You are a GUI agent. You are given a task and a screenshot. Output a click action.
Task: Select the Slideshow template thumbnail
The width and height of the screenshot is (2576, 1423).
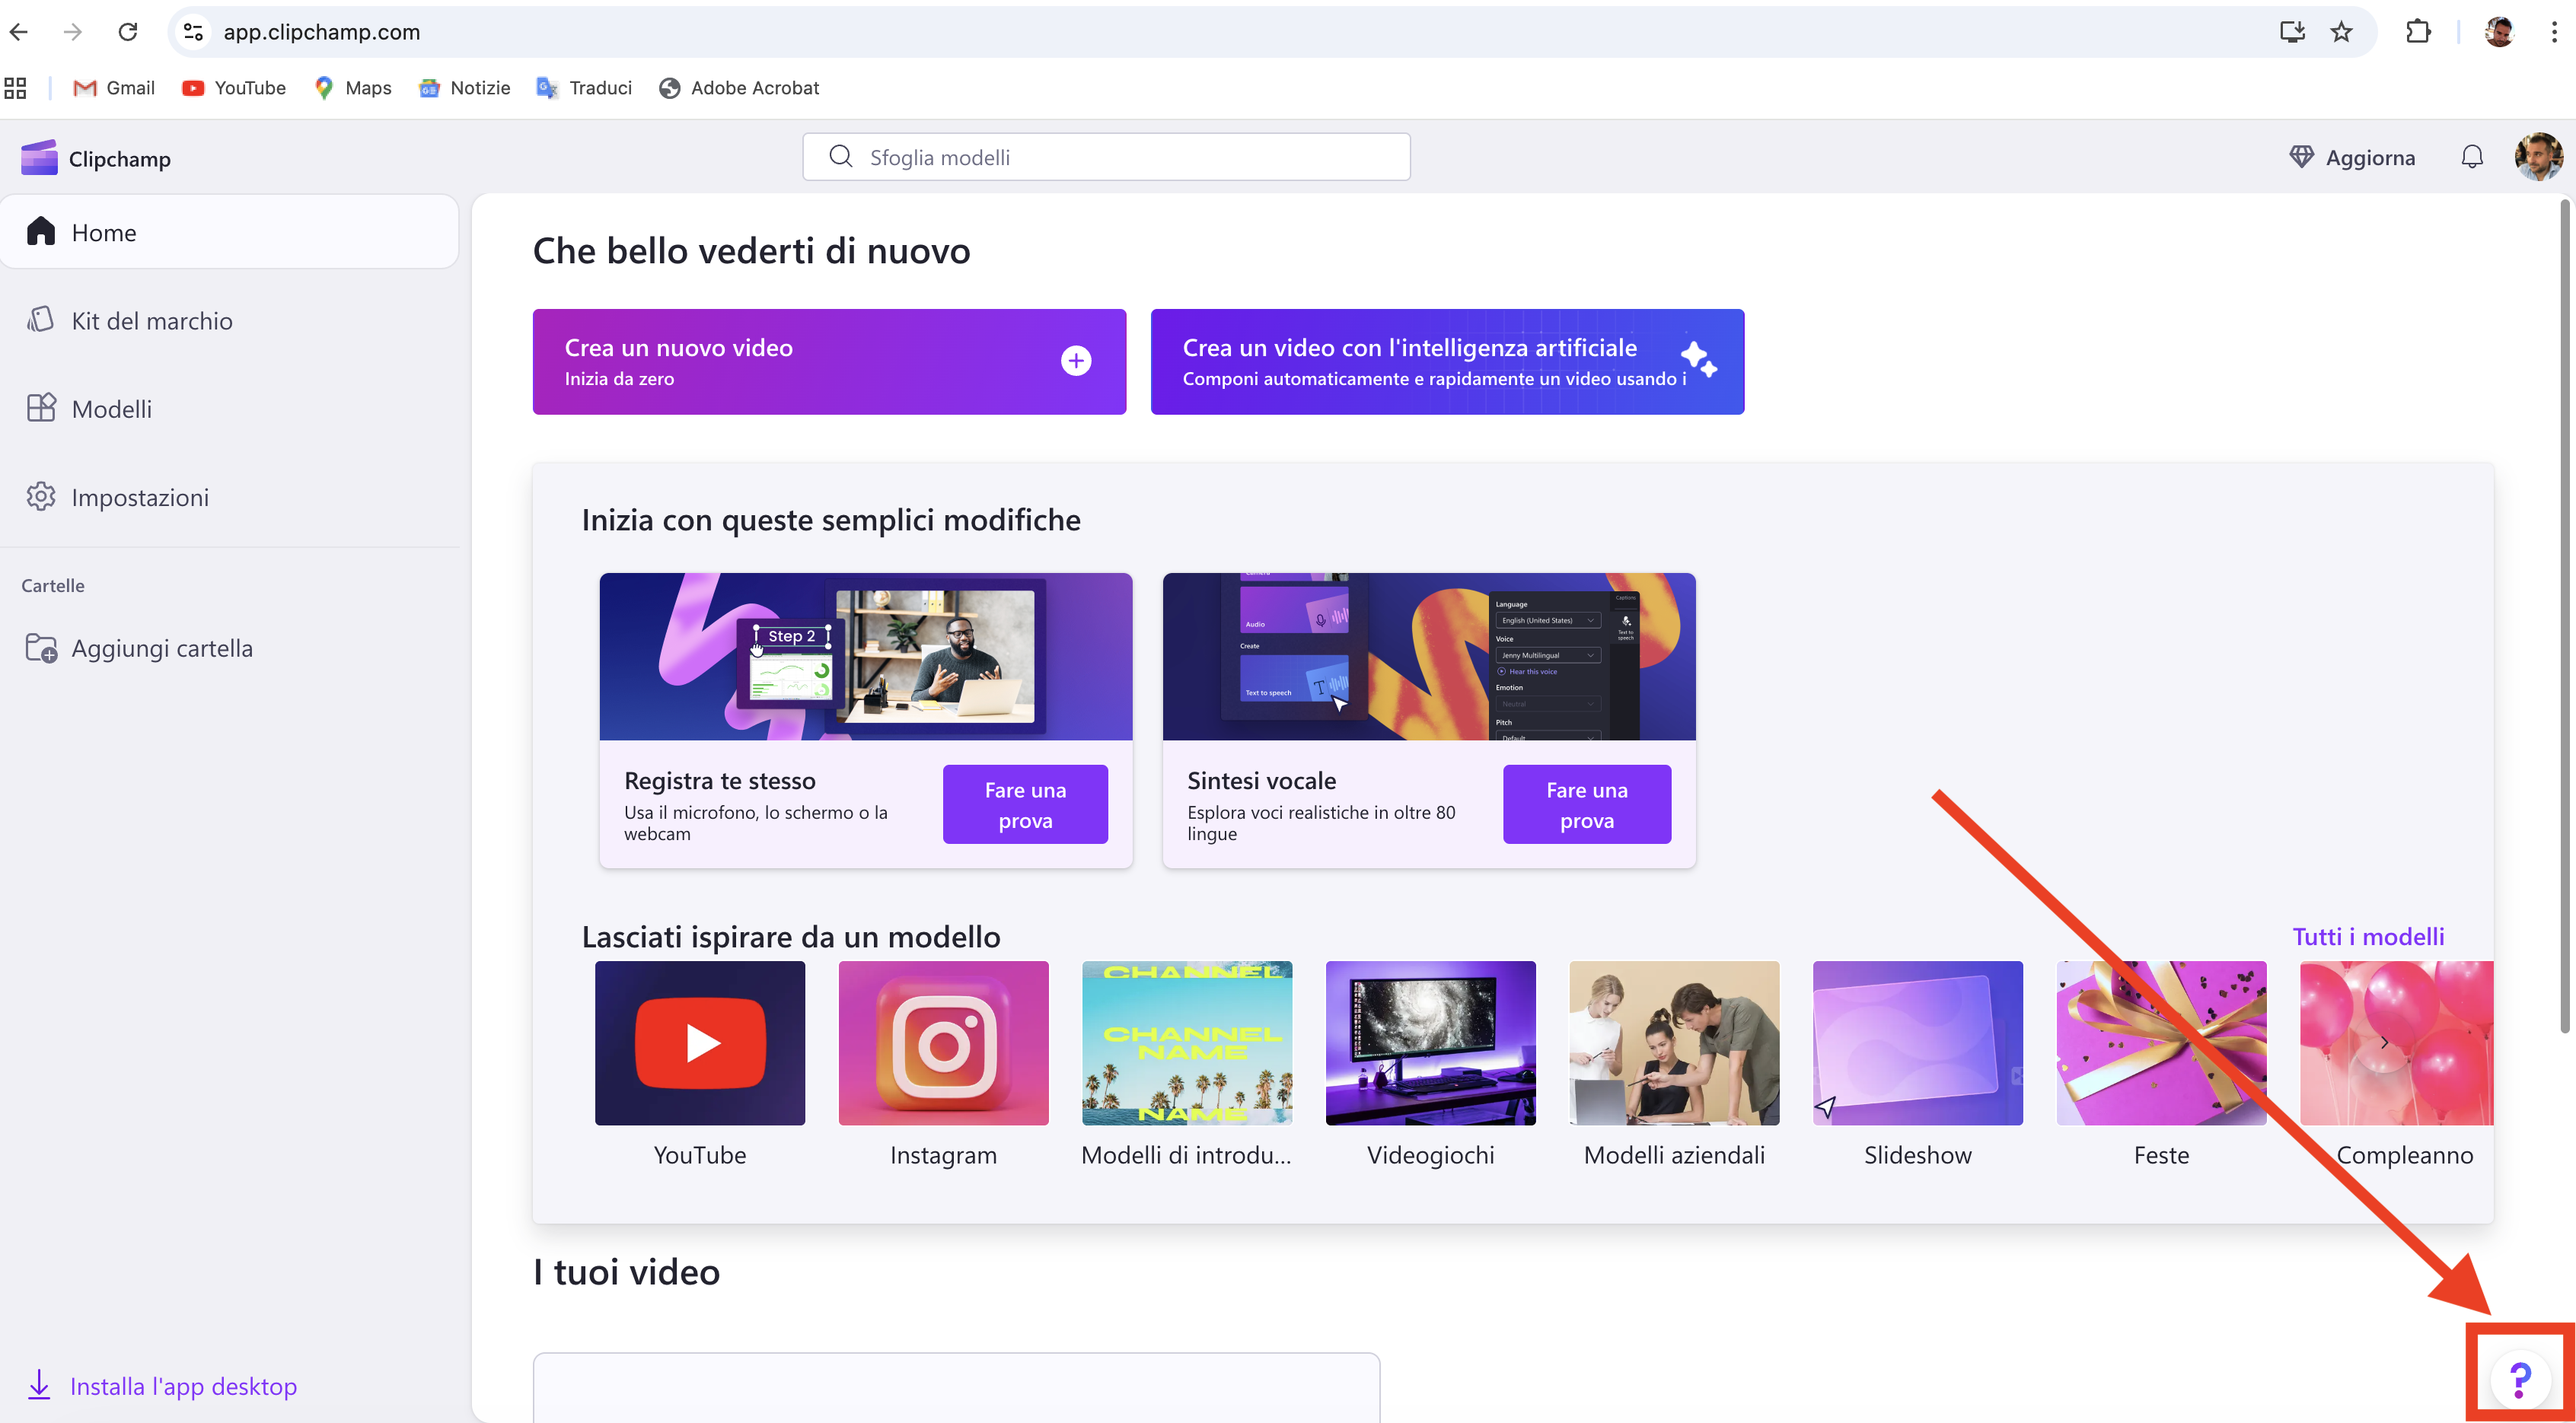coord(1917,1043)
